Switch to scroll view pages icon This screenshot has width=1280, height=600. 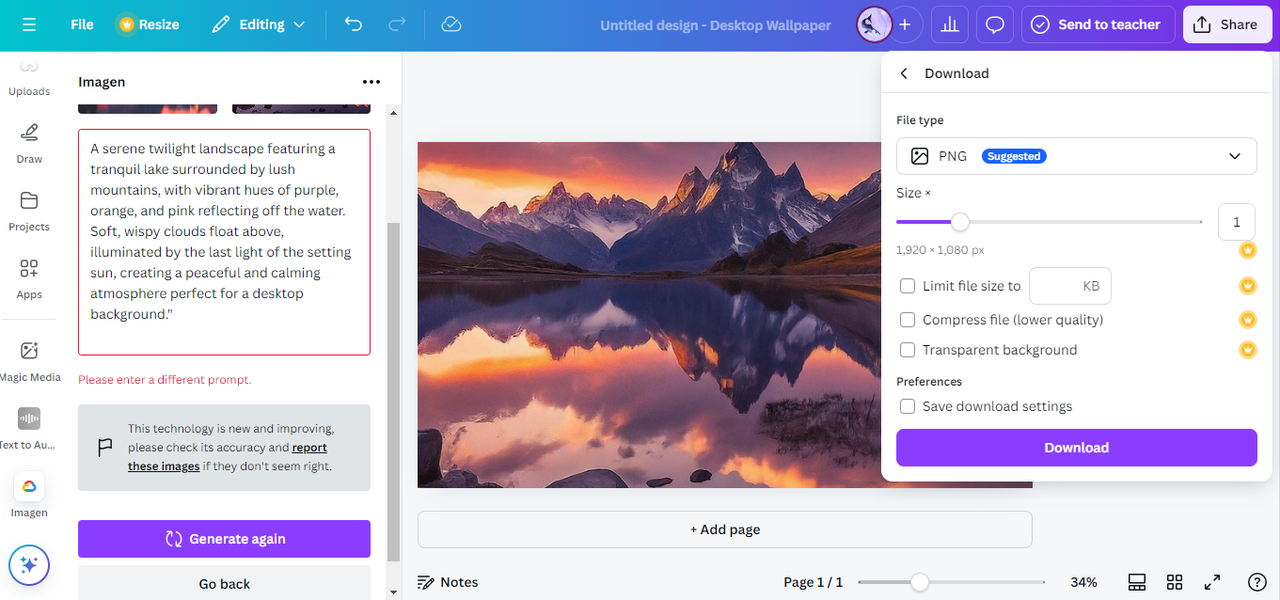coord(1136,582)
